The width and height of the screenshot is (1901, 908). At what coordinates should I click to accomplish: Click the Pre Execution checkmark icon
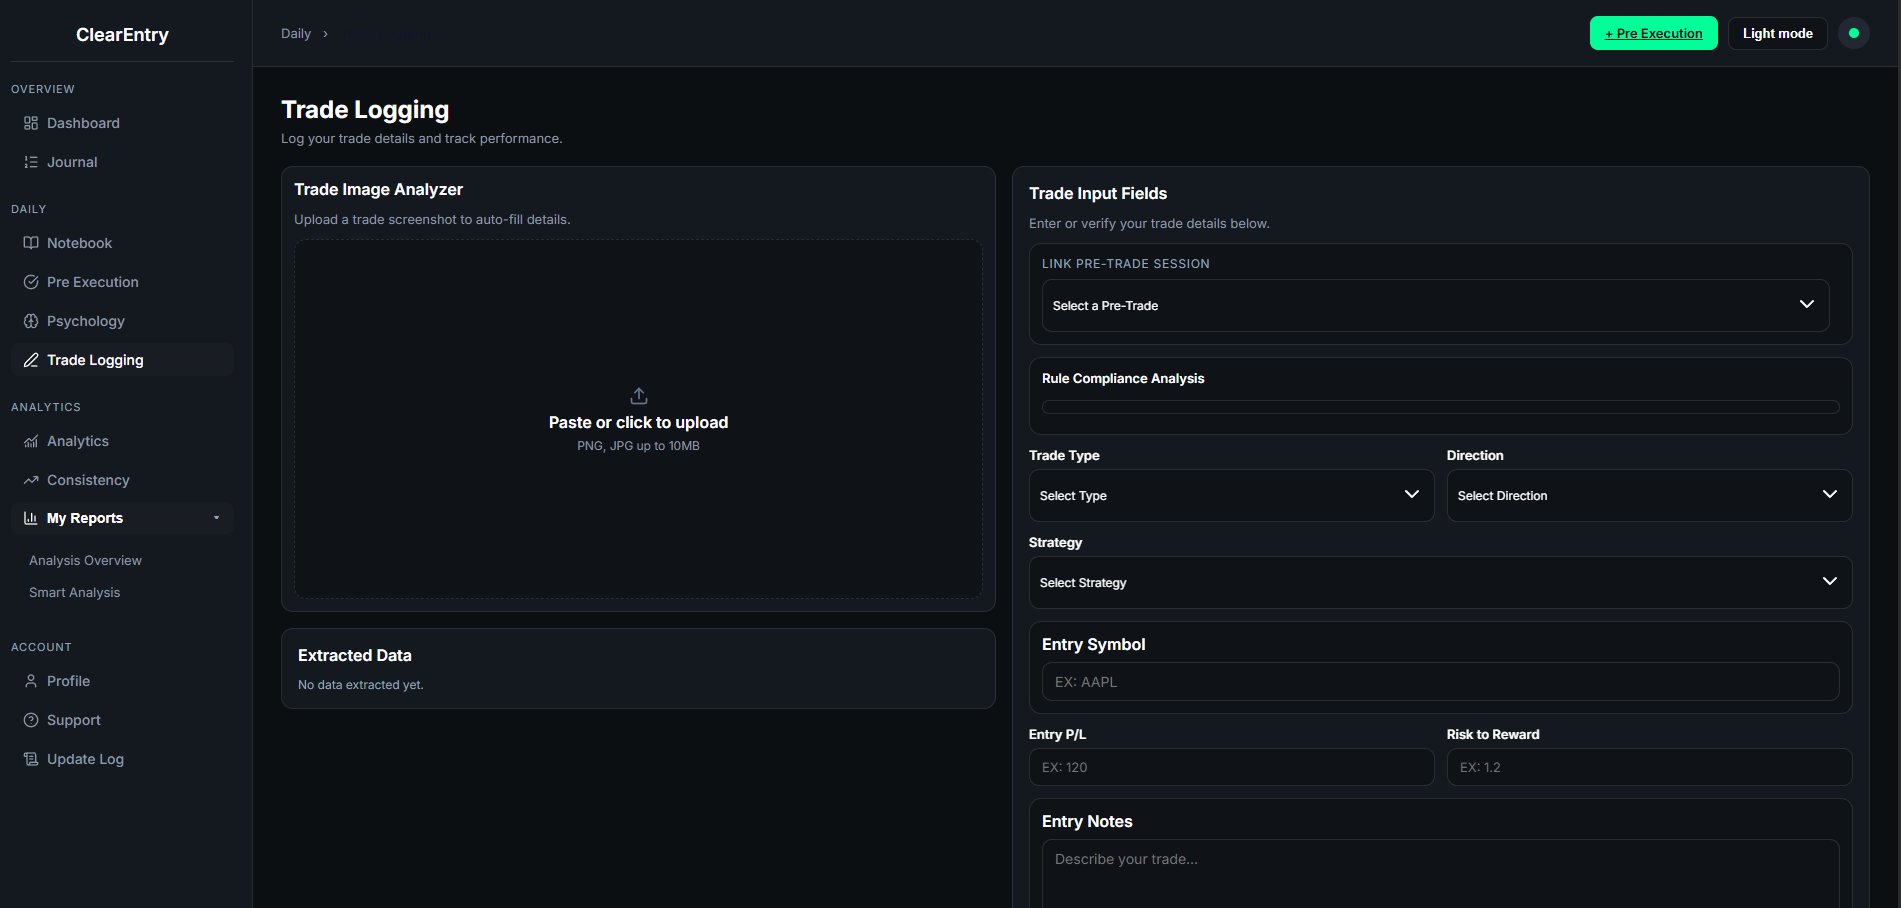click(x=31, y=281)
